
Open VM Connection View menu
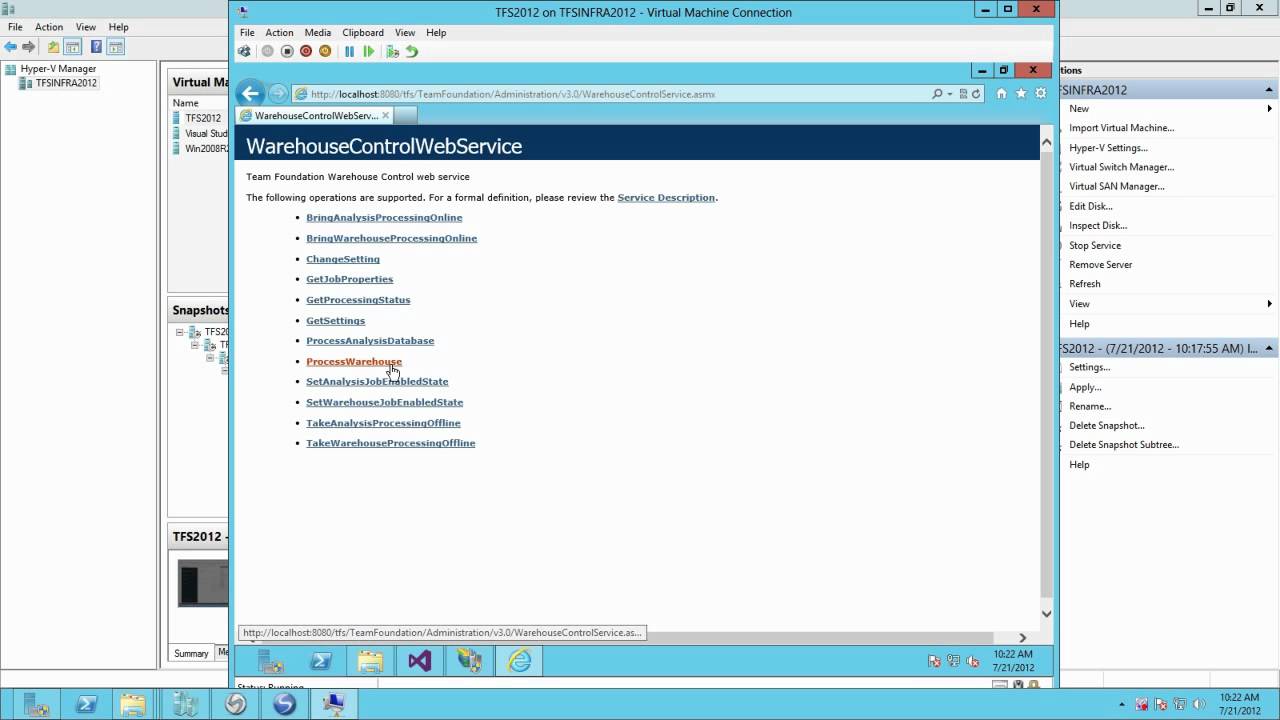[405, 32]
